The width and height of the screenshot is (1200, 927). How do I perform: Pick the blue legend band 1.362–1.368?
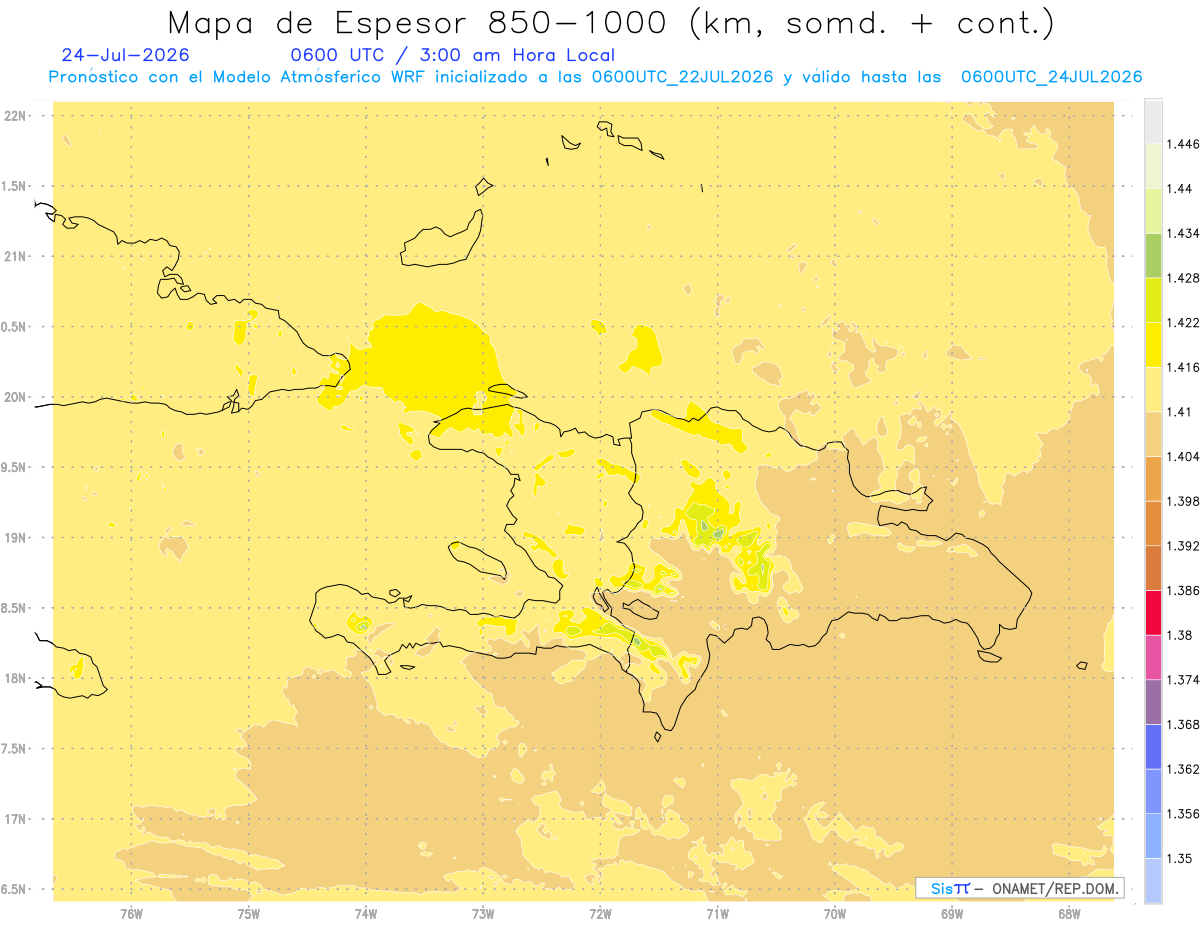tap(1153, 746)
